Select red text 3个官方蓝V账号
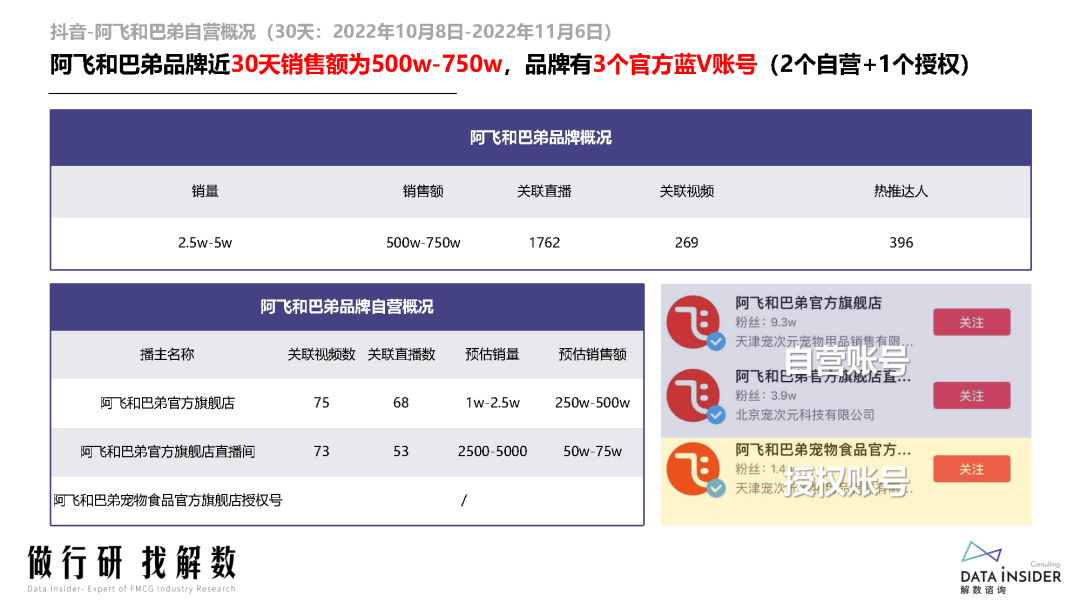This screenshot has width=1080, height=608. [x=675, y=65]
